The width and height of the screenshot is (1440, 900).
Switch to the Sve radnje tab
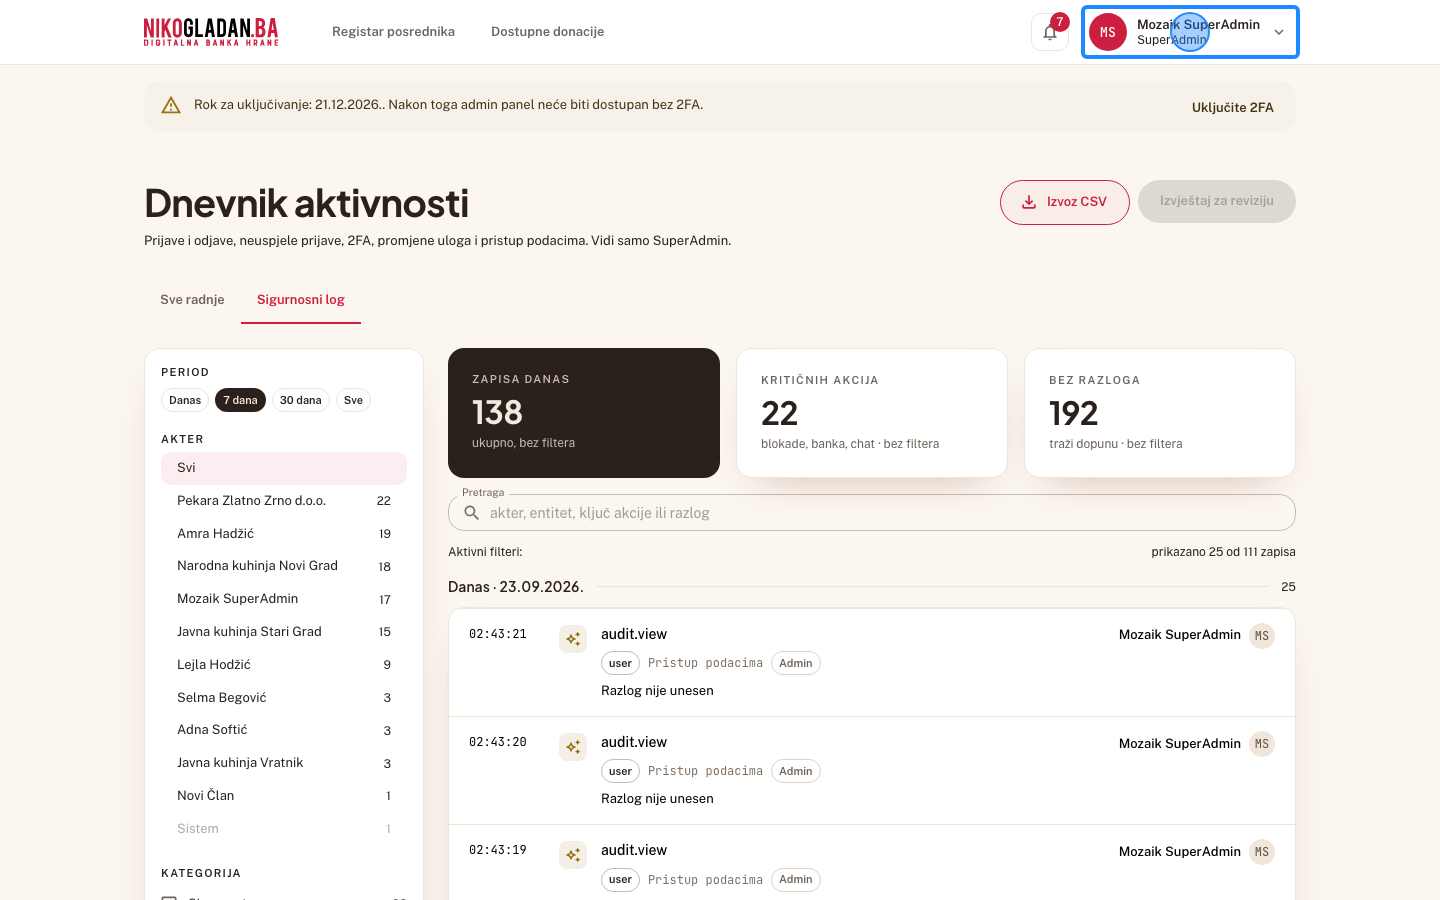[192, 300]
